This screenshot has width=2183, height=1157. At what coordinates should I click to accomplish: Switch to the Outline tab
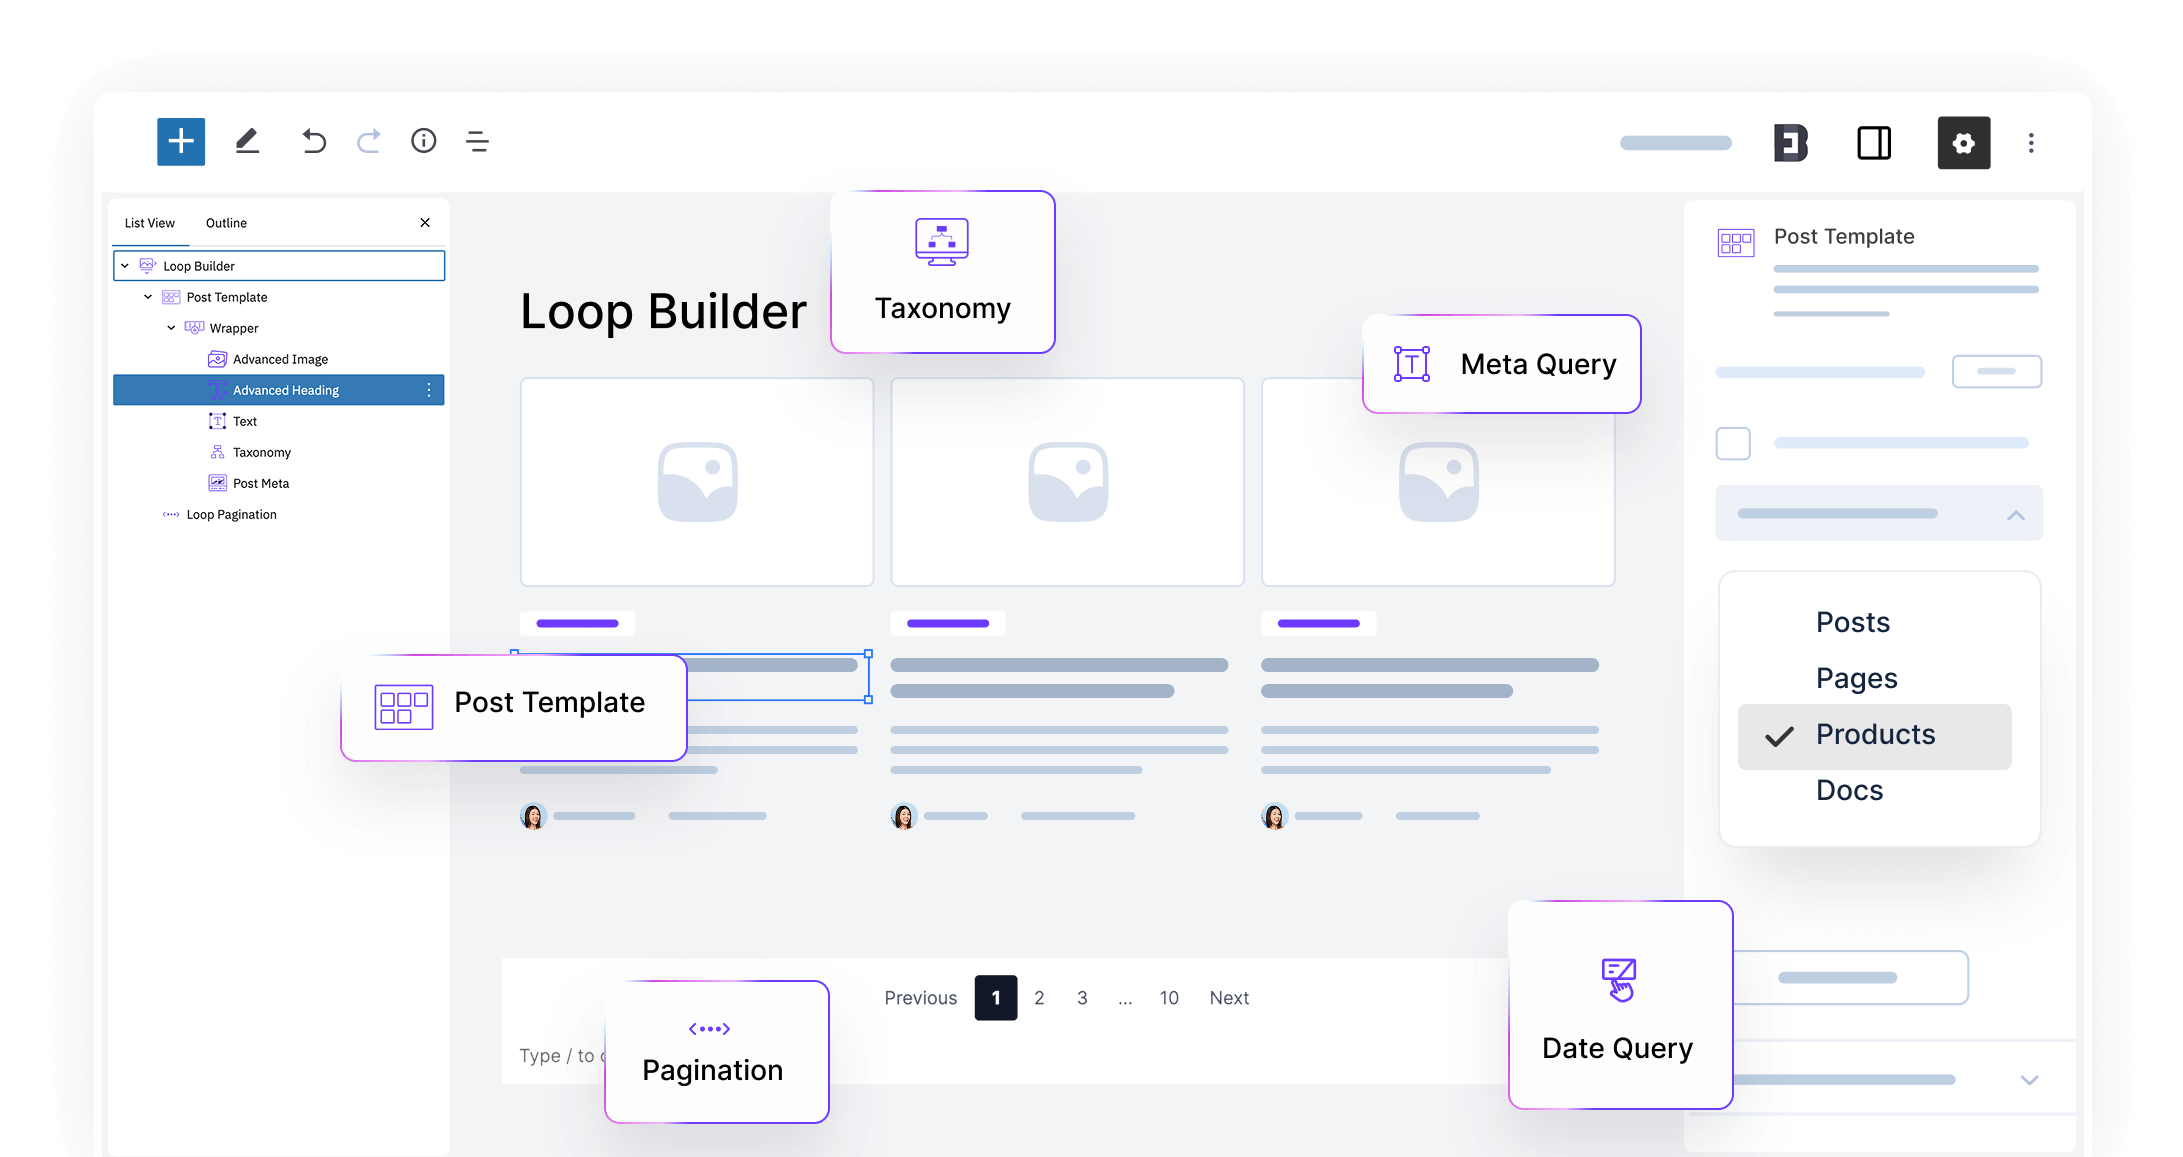click(226, 223)
